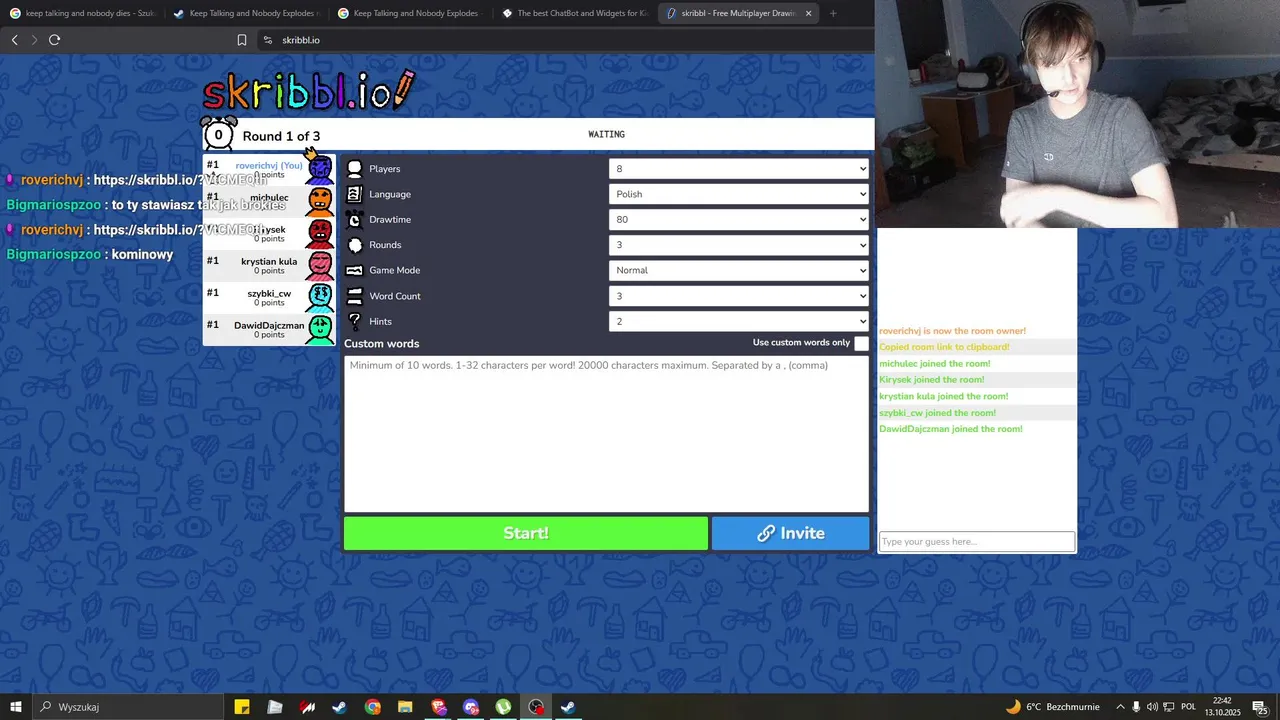Expand the Drawtime dropdown set to 80
This screenshot has height=720, width=1280.
pyautogui.click(x=738, y=219)
